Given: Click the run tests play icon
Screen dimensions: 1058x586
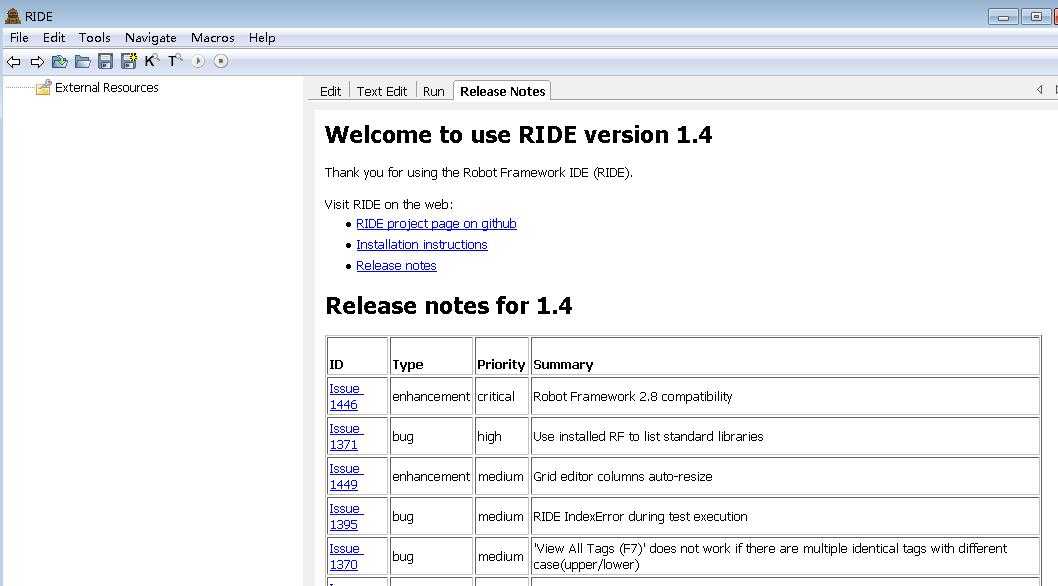Looking at the screenshot, I should point(198,61).
